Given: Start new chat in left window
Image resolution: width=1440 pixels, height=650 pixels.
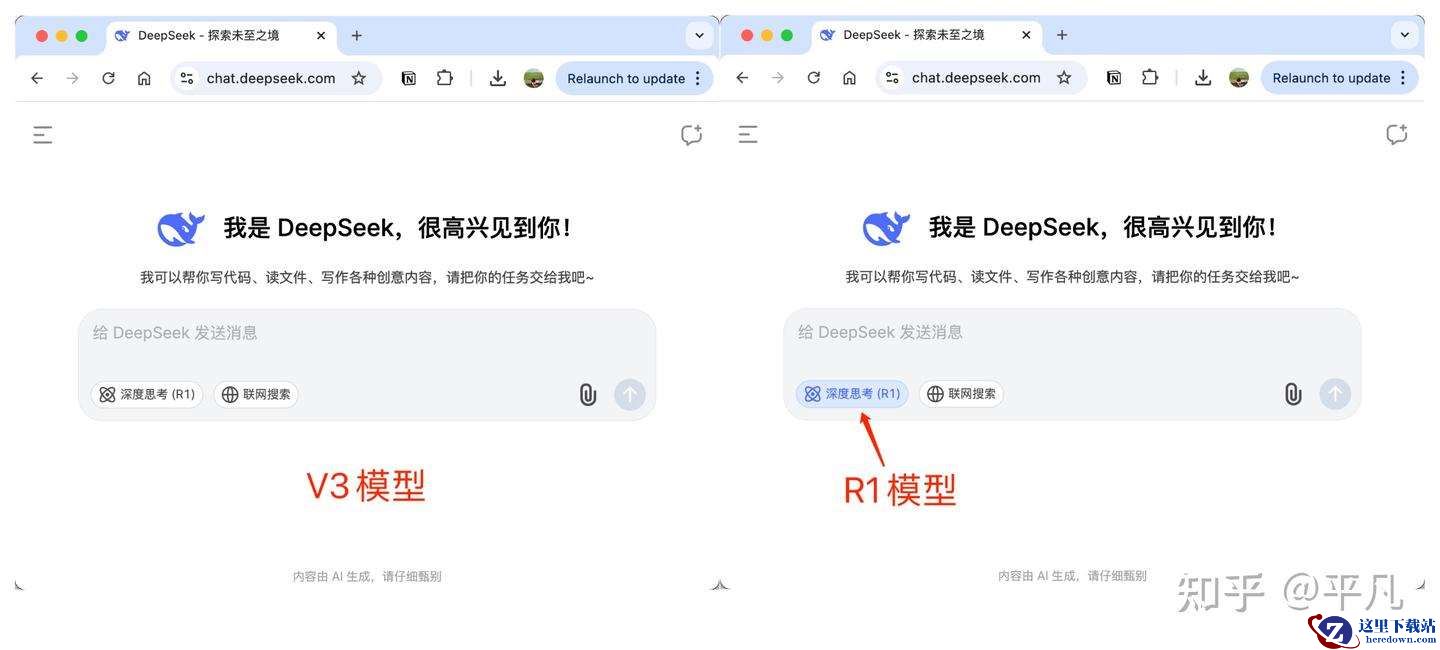Looking at the screenshot, I should pos(691,135).
